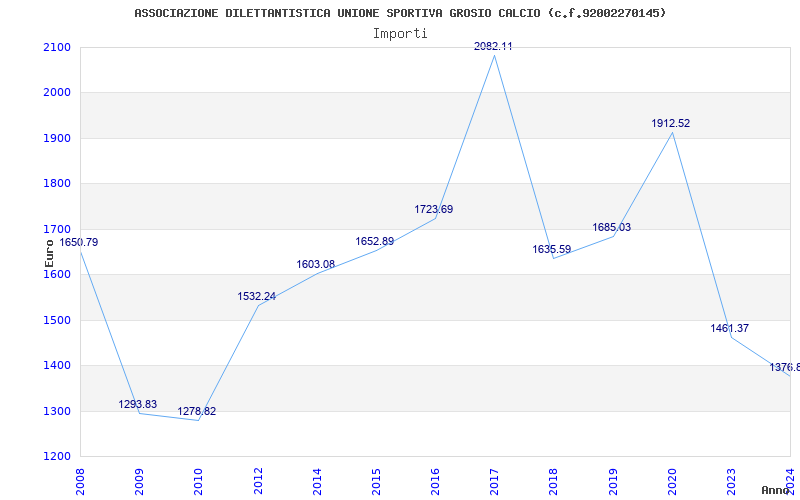Viewport: 800px width, 500px height.
Task: Click the x-axis year 2018
Action: [554, 482]
